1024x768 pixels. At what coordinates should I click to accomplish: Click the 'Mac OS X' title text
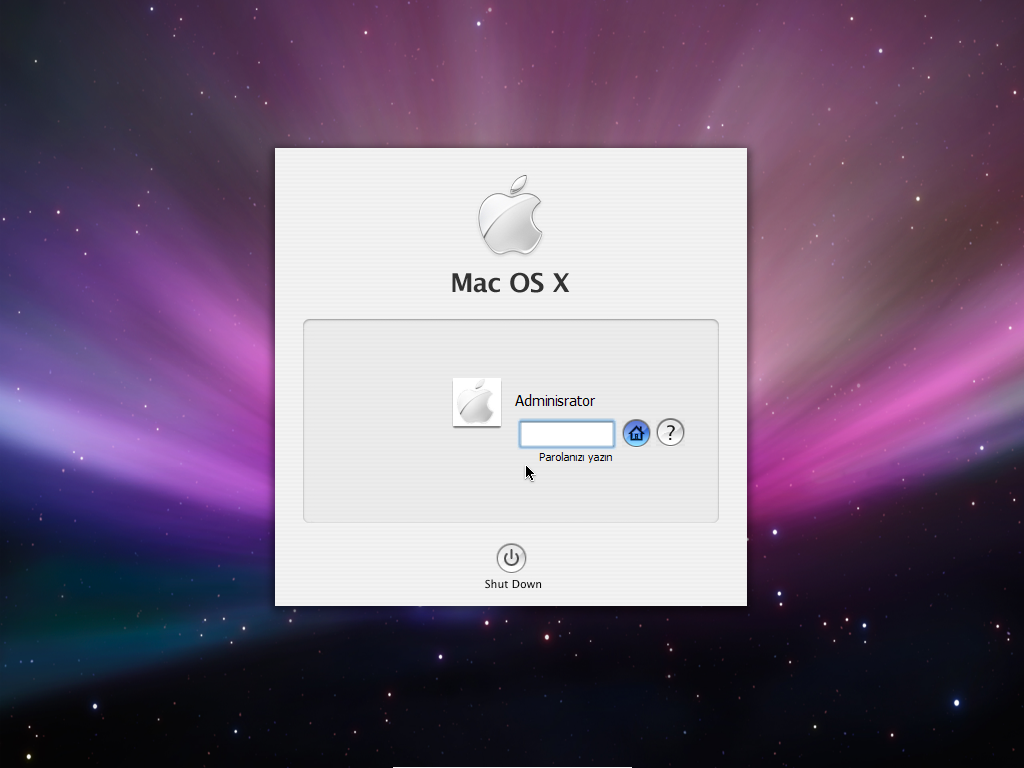pos(510,283)
